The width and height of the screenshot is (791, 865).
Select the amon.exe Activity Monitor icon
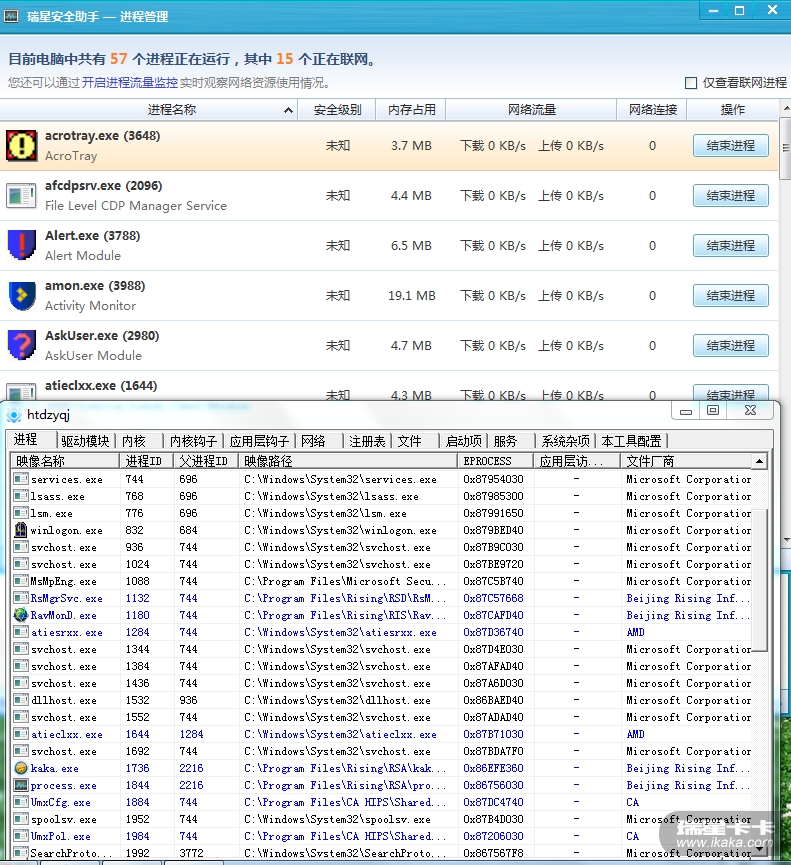[21, 296]
